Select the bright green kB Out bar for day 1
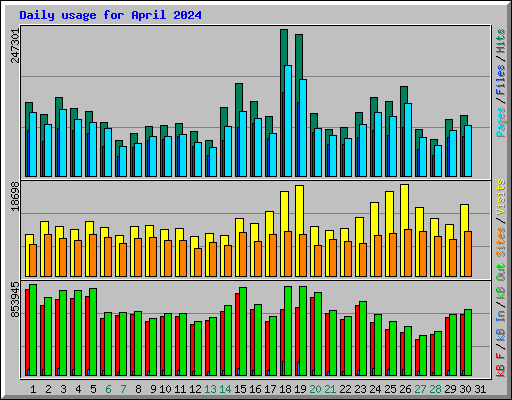The image size is (512, 400). pyautogui.click(x=33, y=330)
